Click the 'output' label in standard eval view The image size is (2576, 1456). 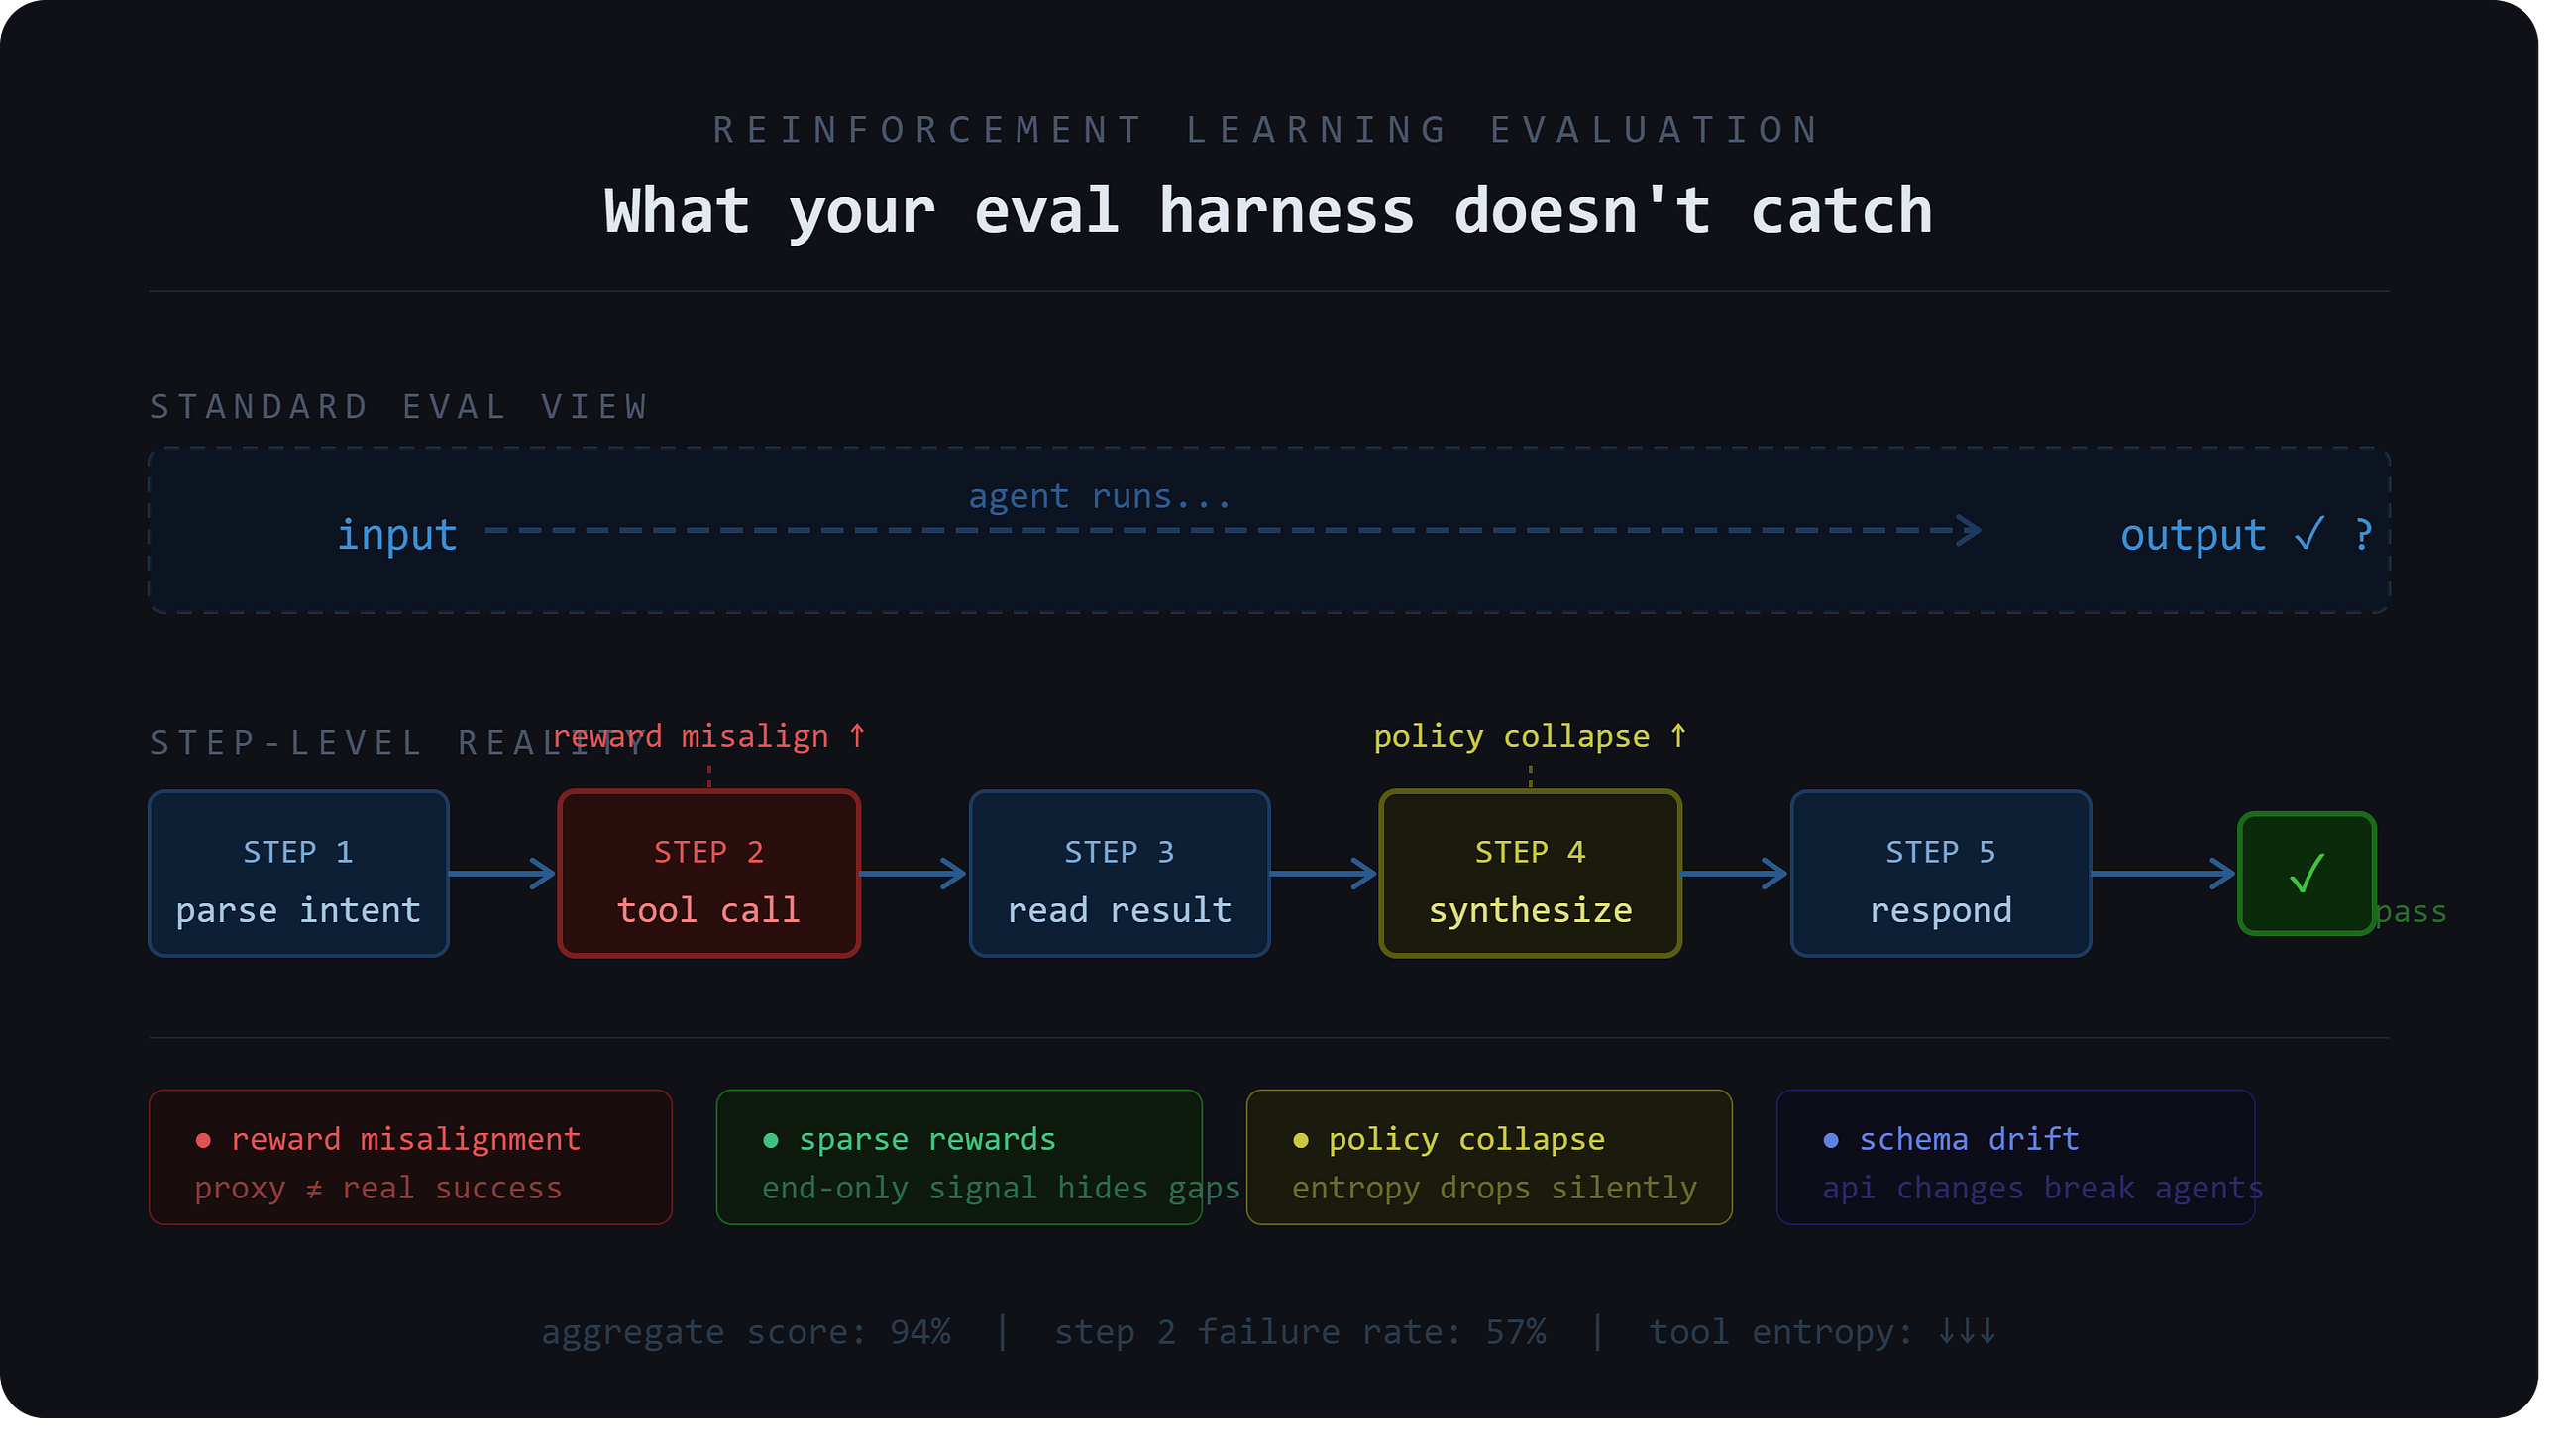click(2193, 535)
